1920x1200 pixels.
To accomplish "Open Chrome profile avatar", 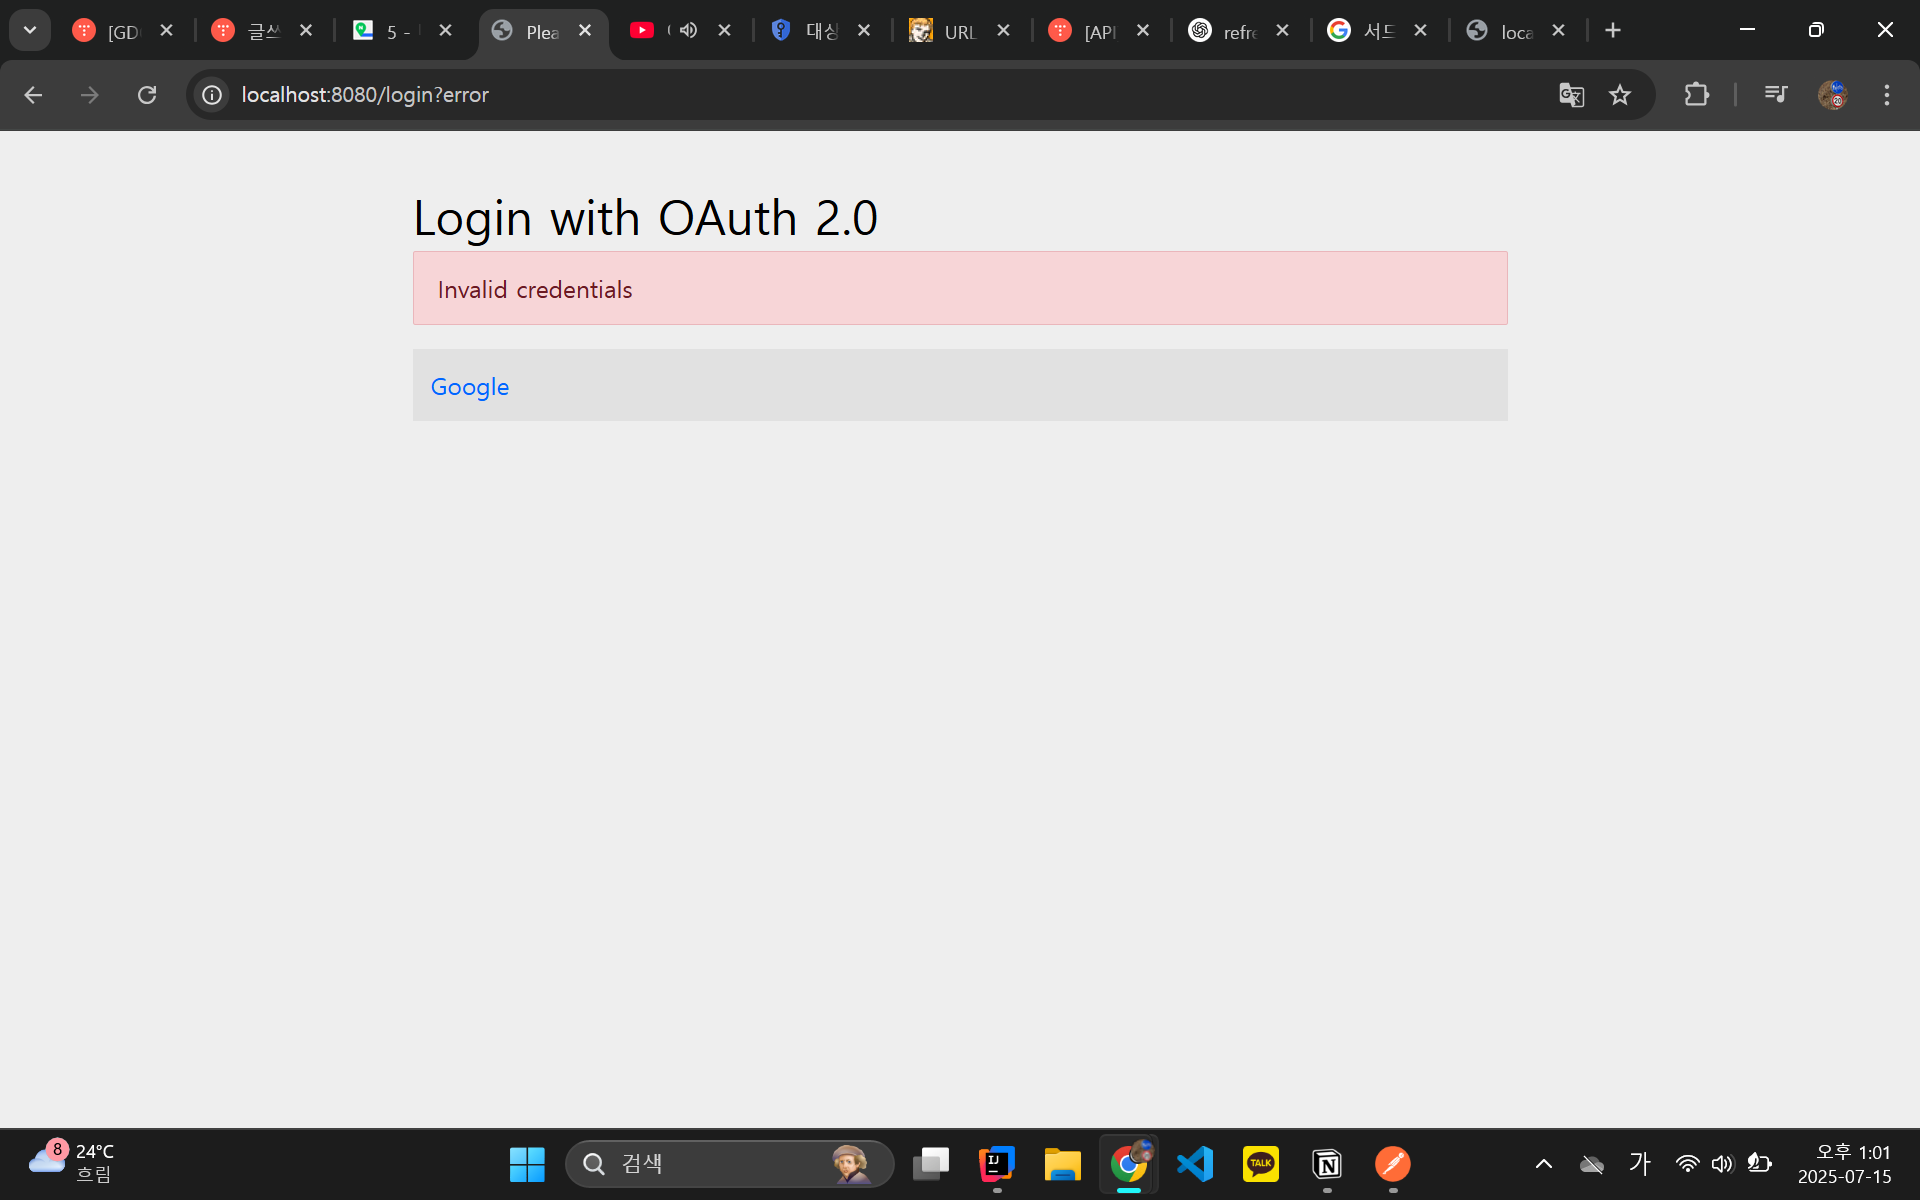I will 1832,95.
